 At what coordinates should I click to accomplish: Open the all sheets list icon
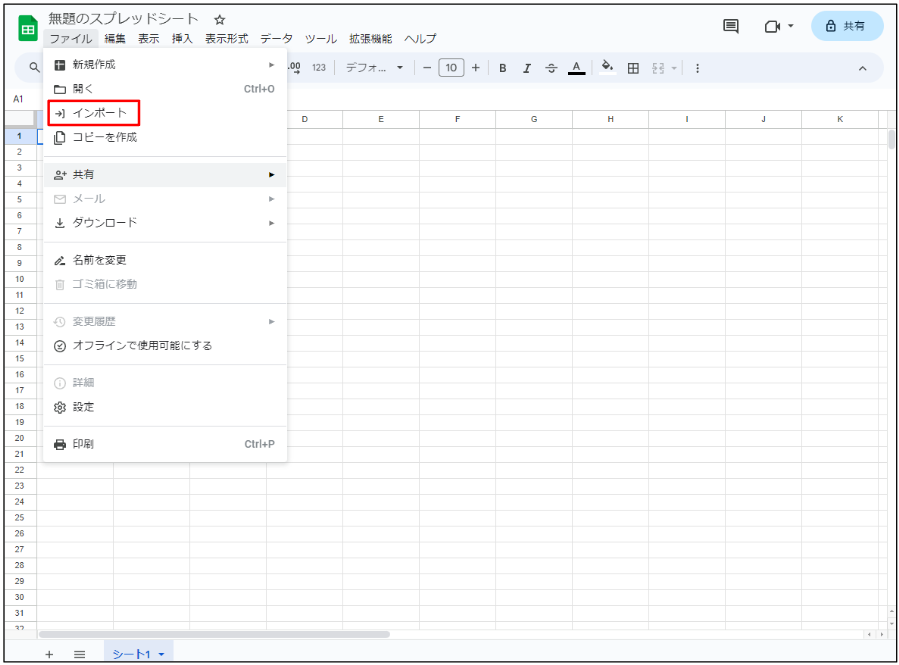coord(80,654)
